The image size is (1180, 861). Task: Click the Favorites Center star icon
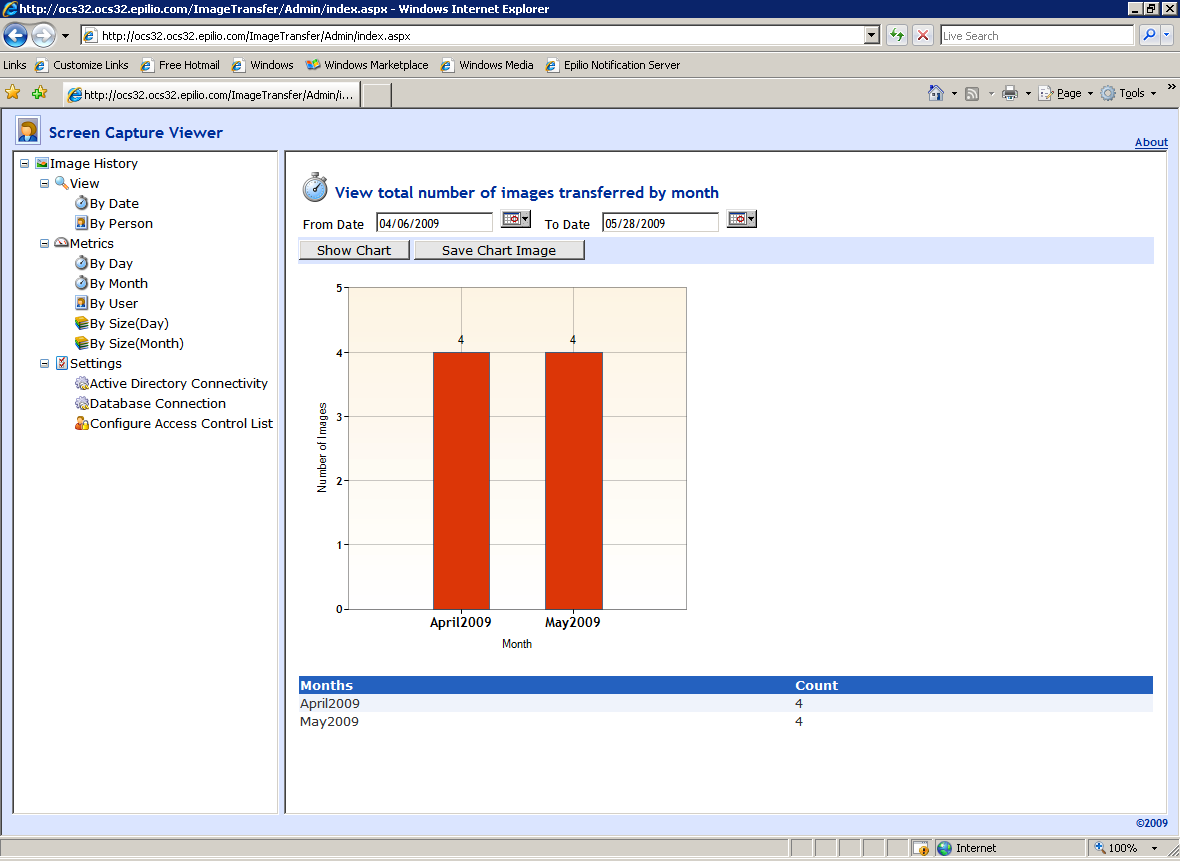click(13, 93)
